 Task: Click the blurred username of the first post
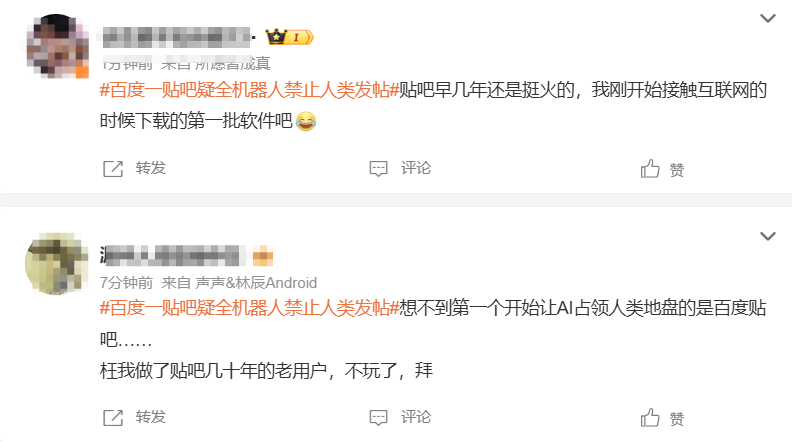pos(177,37)
